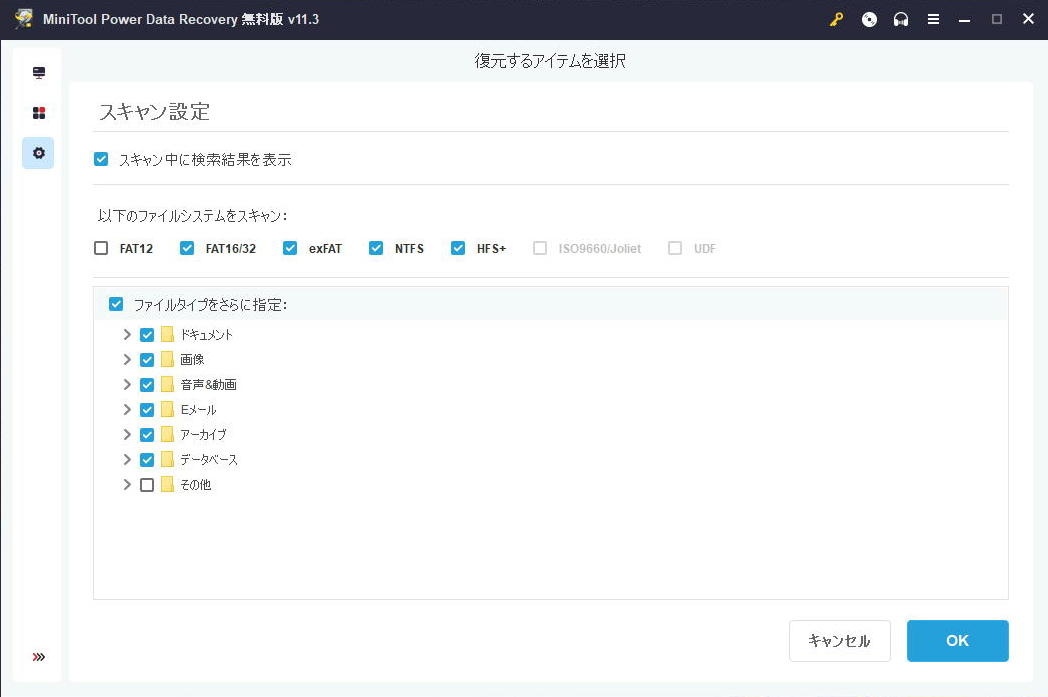Open the hamburger menu
1048x697 pixels.
click(x=933, y=19)
